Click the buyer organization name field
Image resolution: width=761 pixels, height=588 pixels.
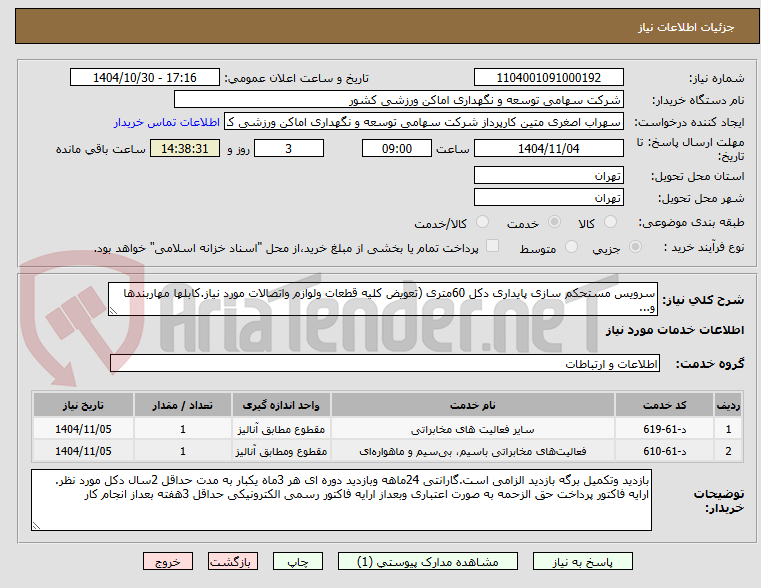coord(398,100)
